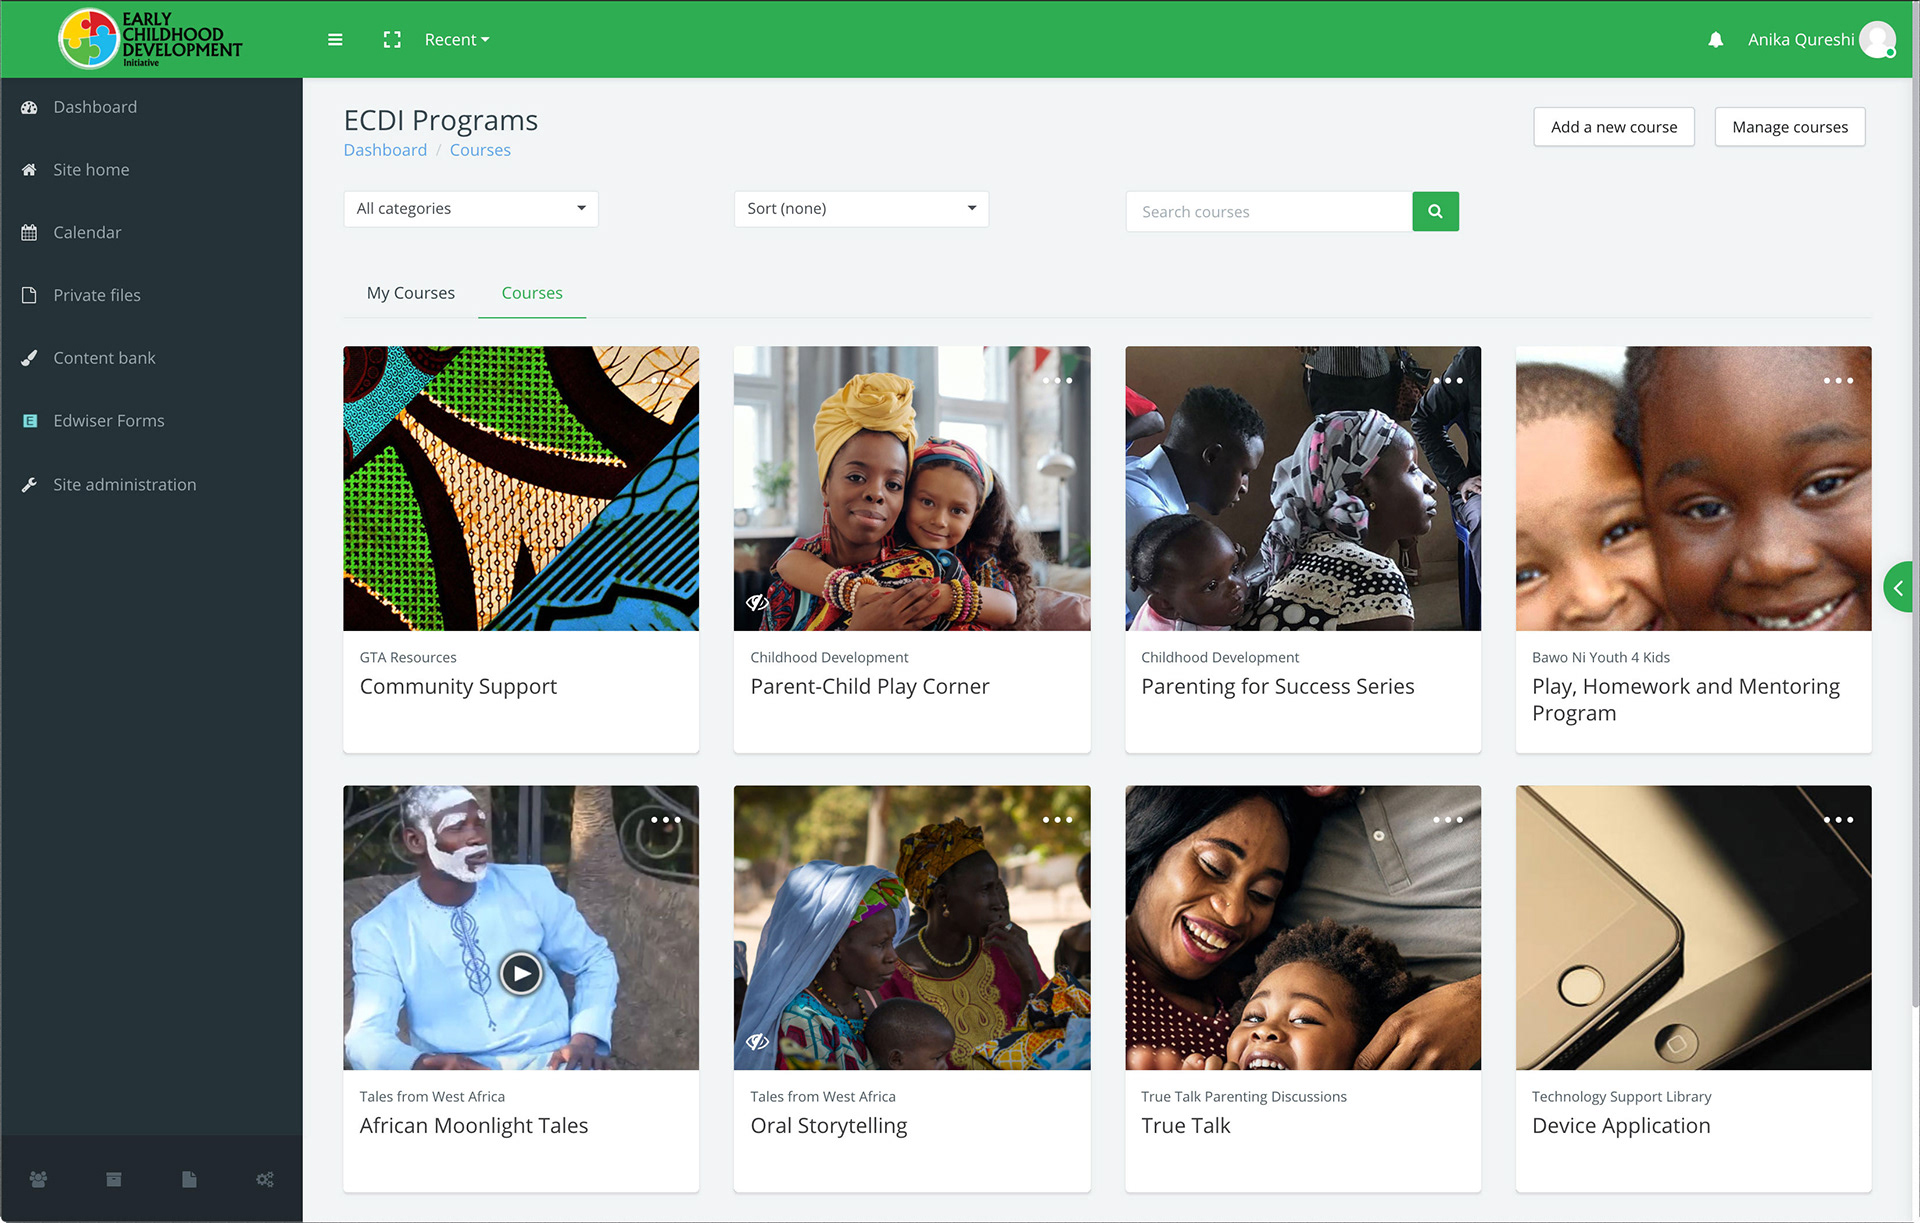This screenshot has height=1223, width=1920.
Task: Click the Site administration wrench icon
Action: [x=29, y=485]
